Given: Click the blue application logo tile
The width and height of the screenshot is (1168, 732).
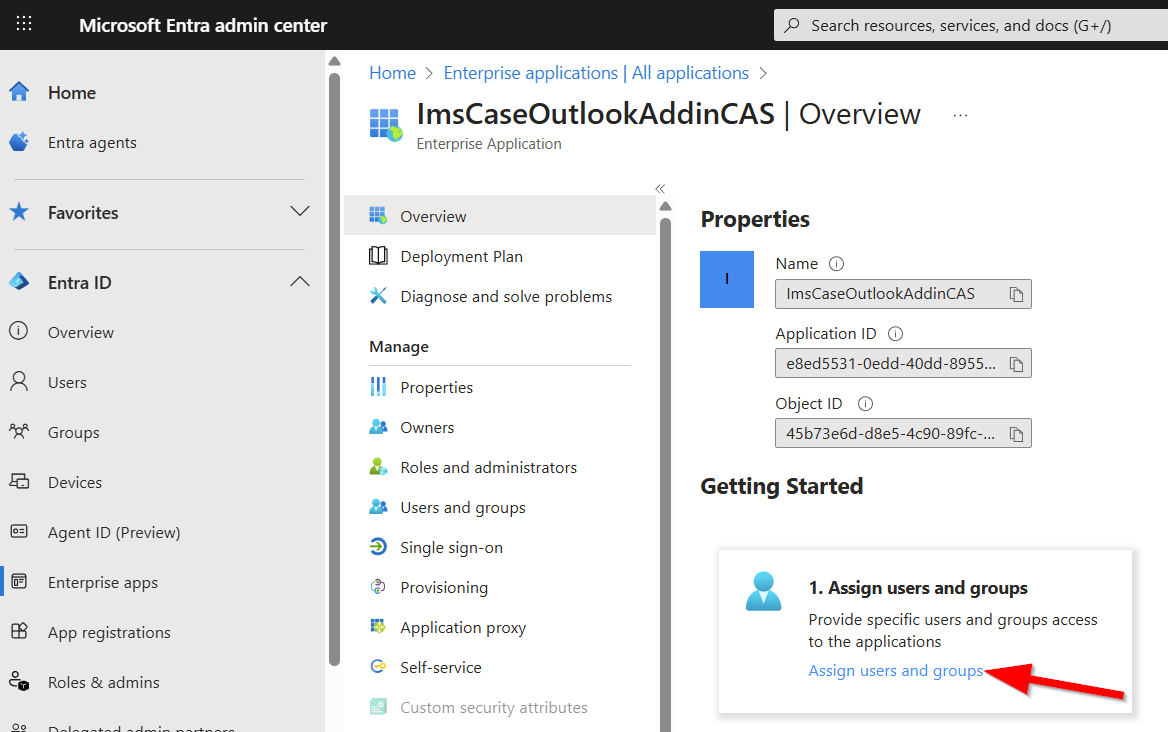Looking at the screenshot, I should 727,279.
